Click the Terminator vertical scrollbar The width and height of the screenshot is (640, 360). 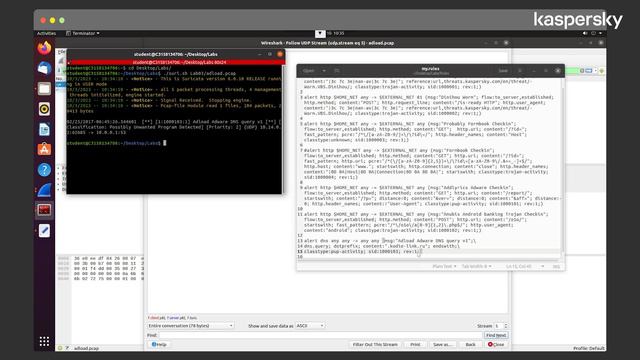pos(283,129)
